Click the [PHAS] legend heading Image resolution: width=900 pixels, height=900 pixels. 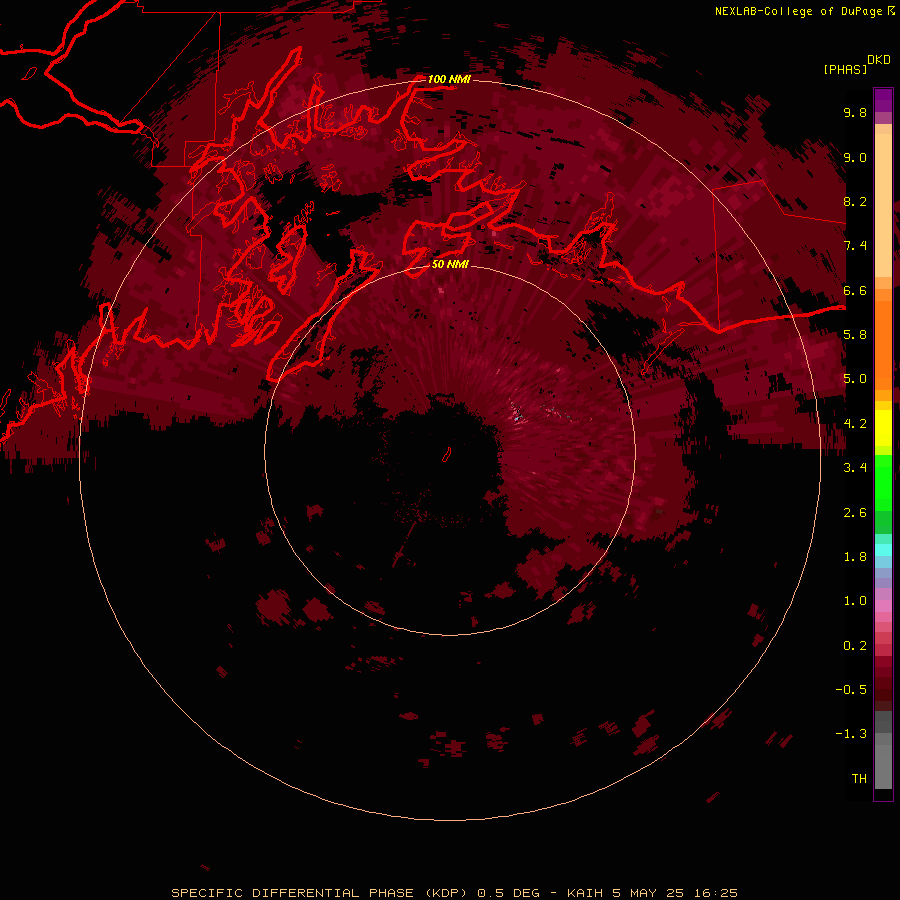(x=845, y=70)
